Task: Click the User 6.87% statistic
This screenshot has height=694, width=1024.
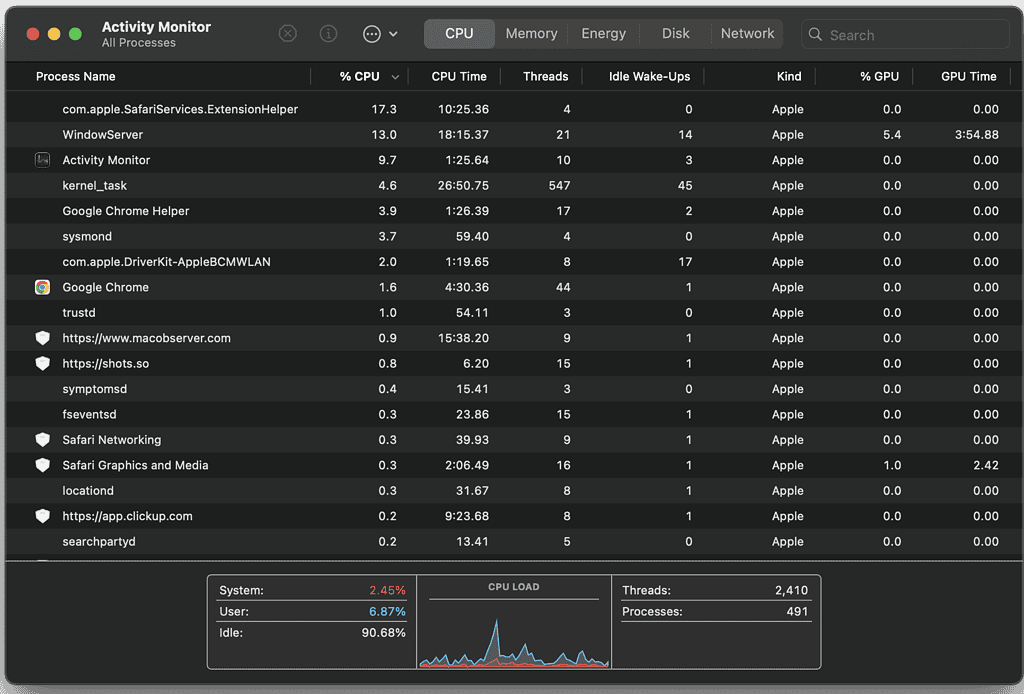Action: pos(312,612)
